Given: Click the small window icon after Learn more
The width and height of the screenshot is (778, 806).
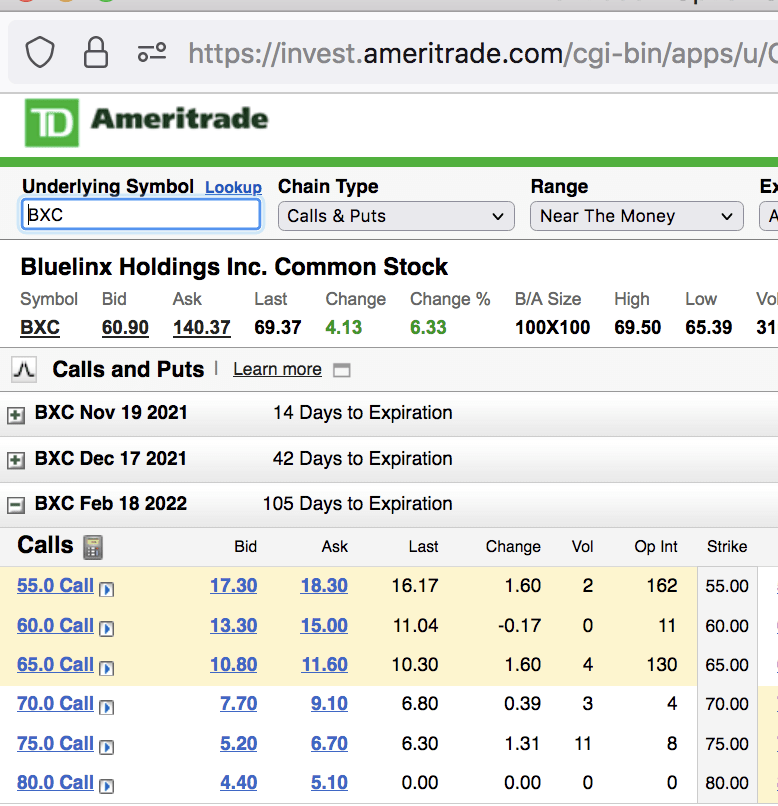Looking at the screenshot, I should pos(342,370).
